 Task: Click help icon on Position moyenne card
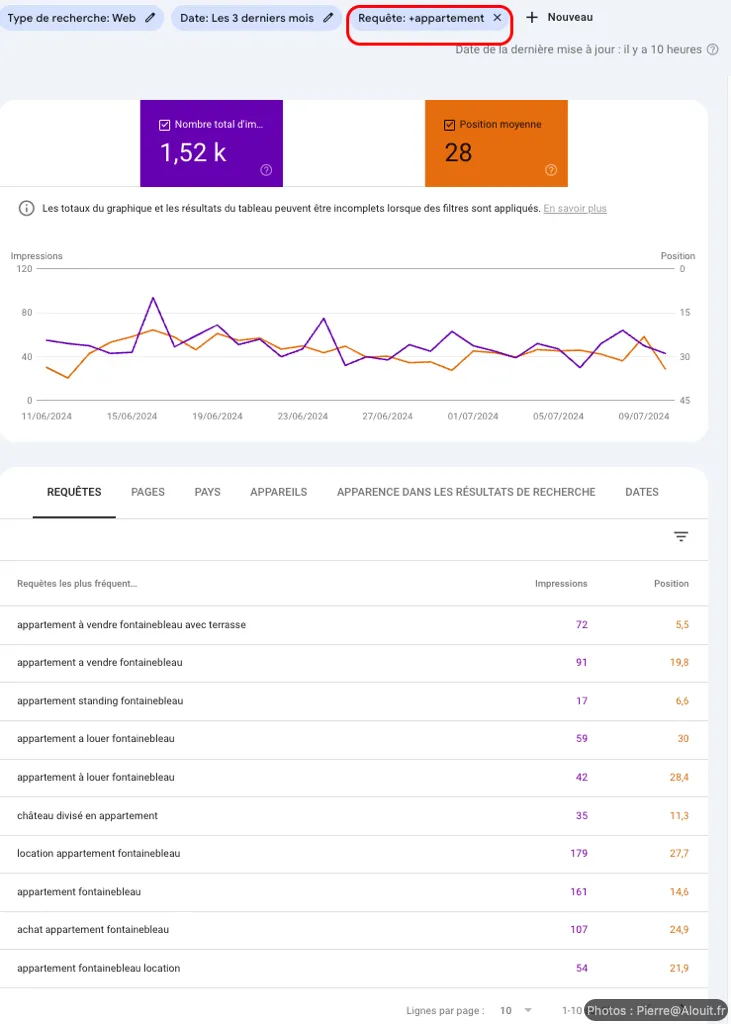[x=551, y=170]
